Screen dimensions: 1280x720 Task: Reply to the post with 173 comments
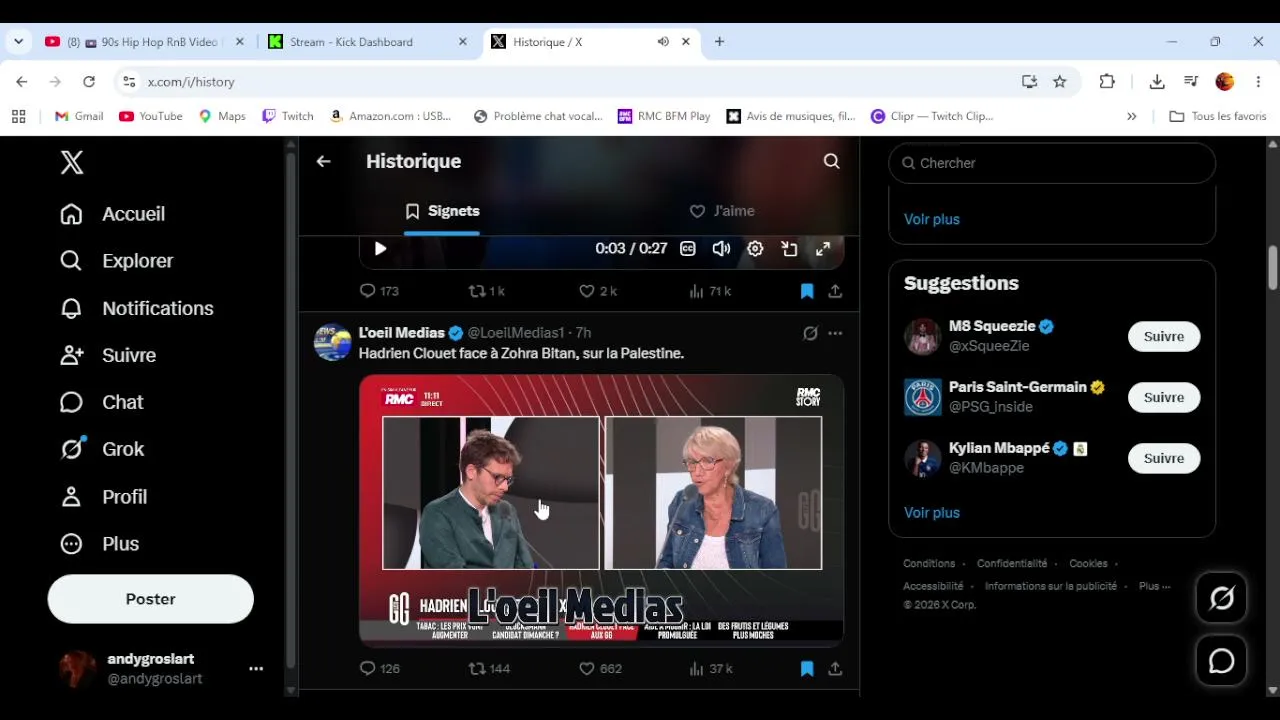[x=379, y=291]
